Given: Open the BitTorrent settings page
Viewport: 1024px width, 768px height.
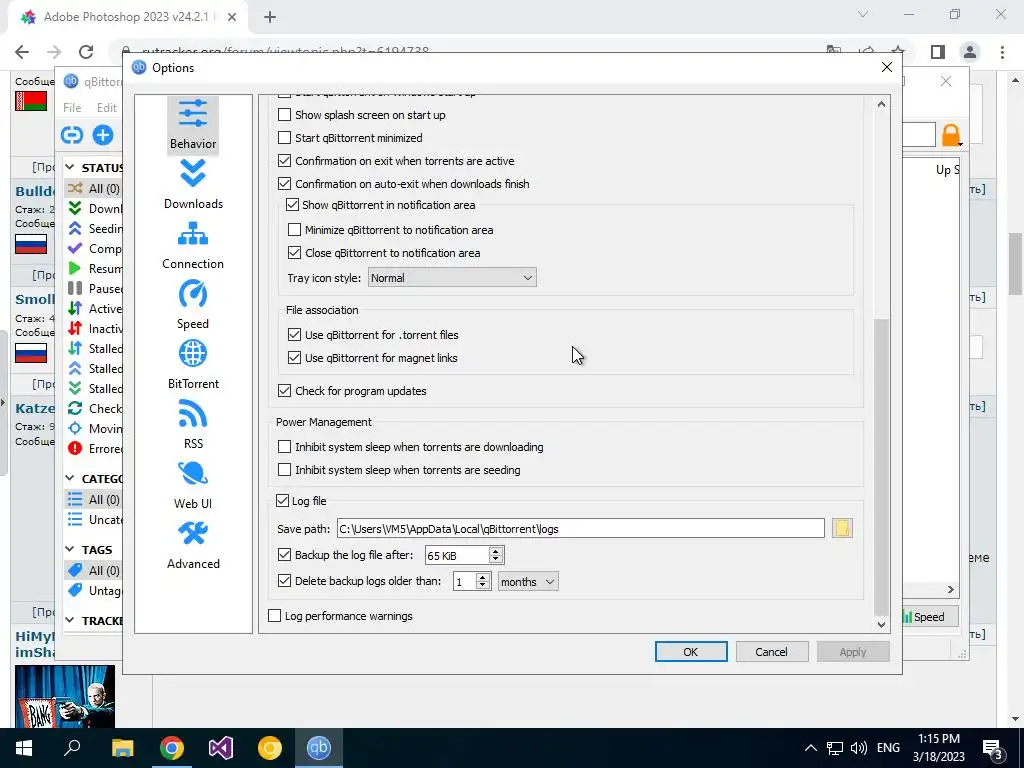Looking at the screenshot, I should [x=193, y=364].
